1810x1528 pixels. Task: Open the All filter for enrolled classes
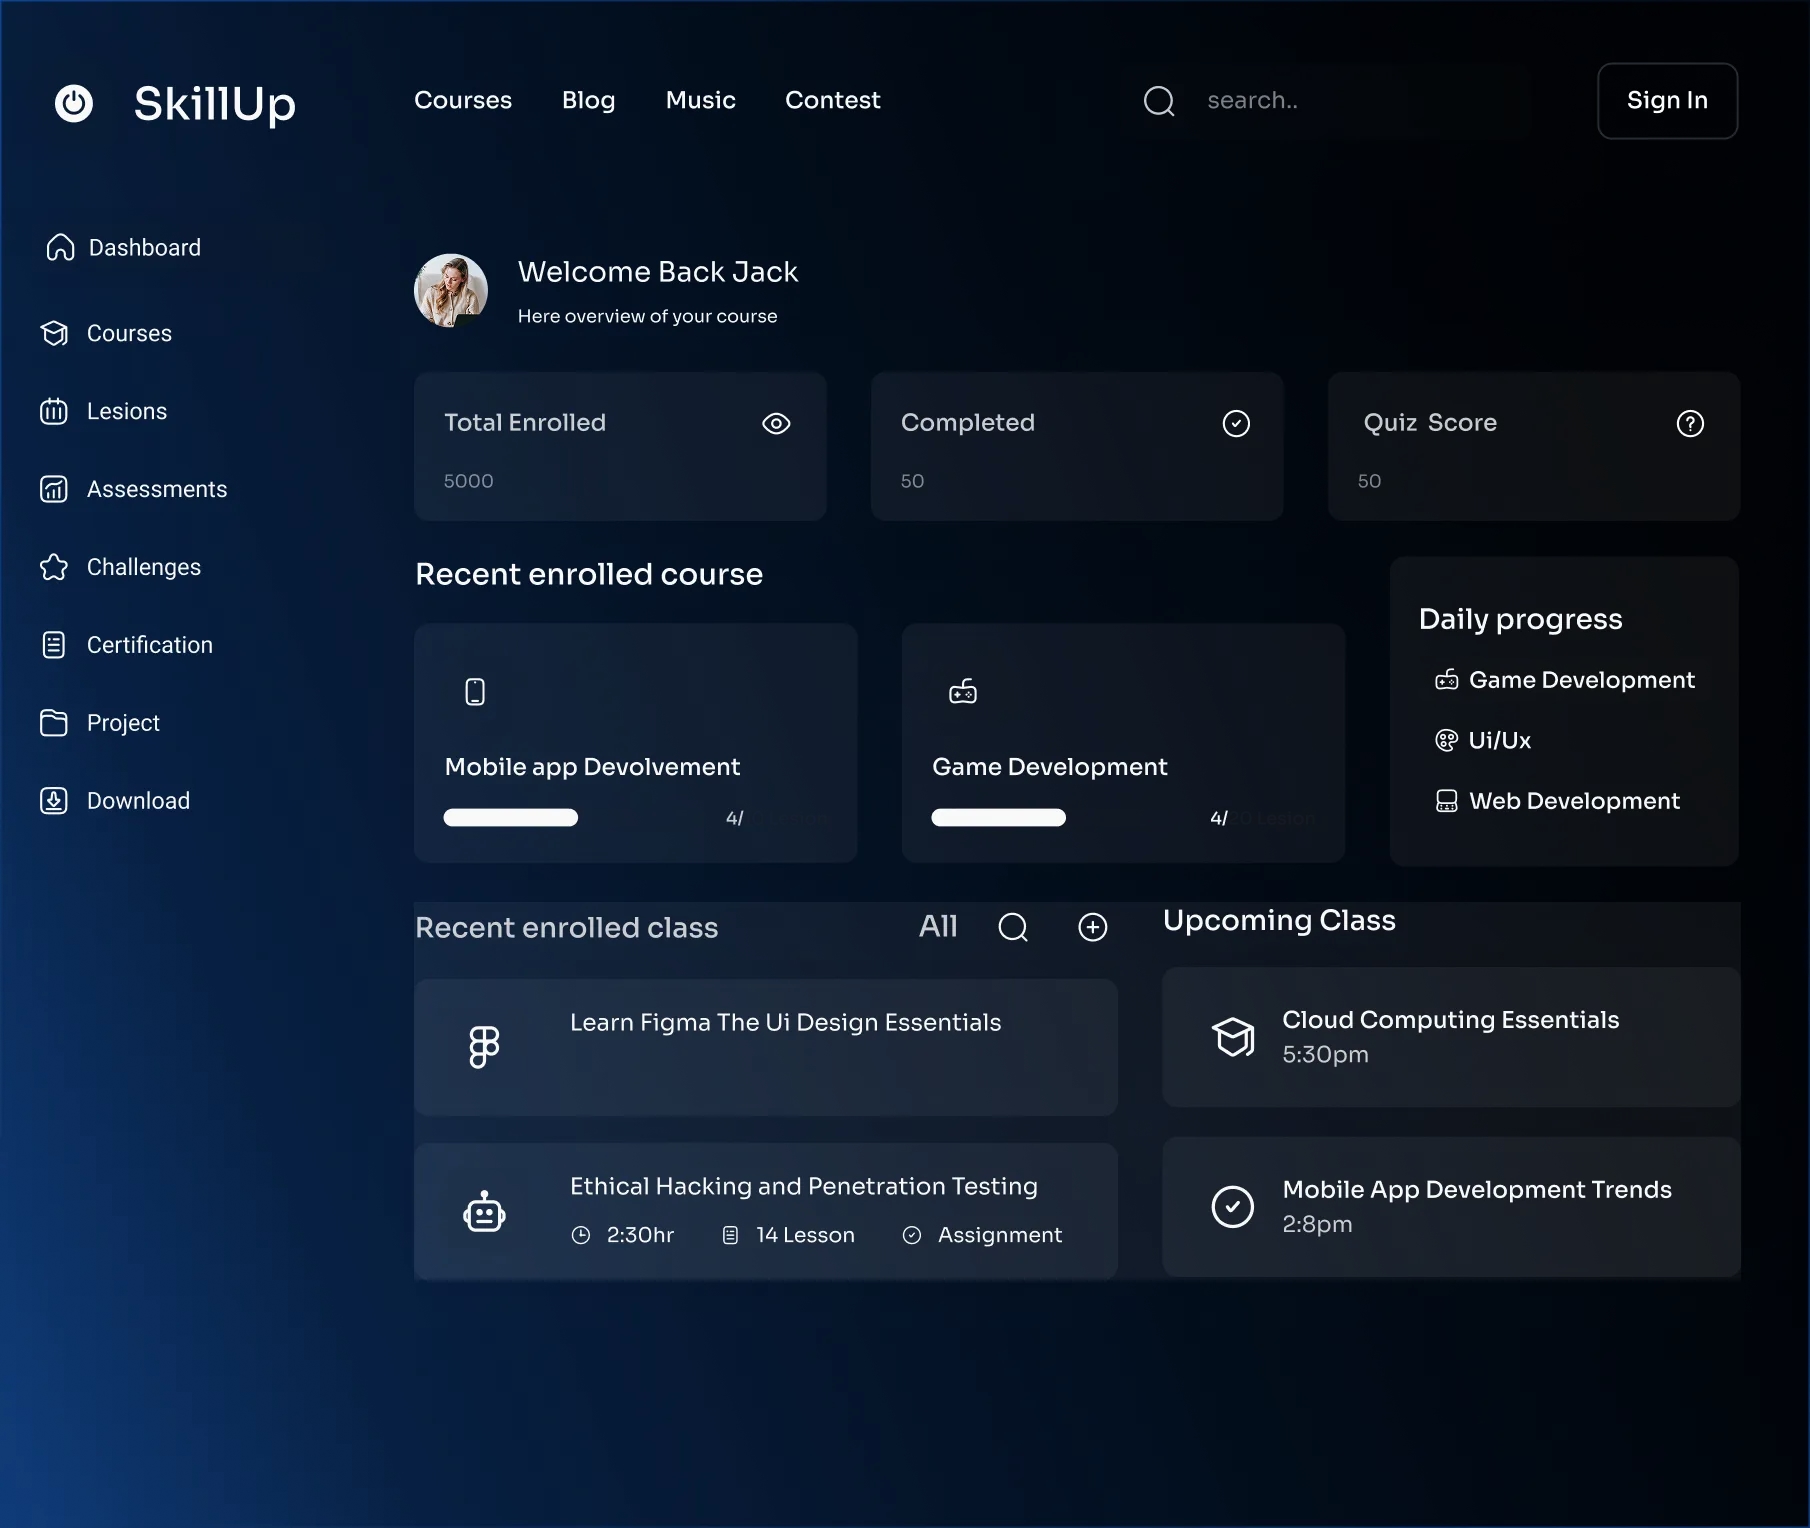pos(938,927)
